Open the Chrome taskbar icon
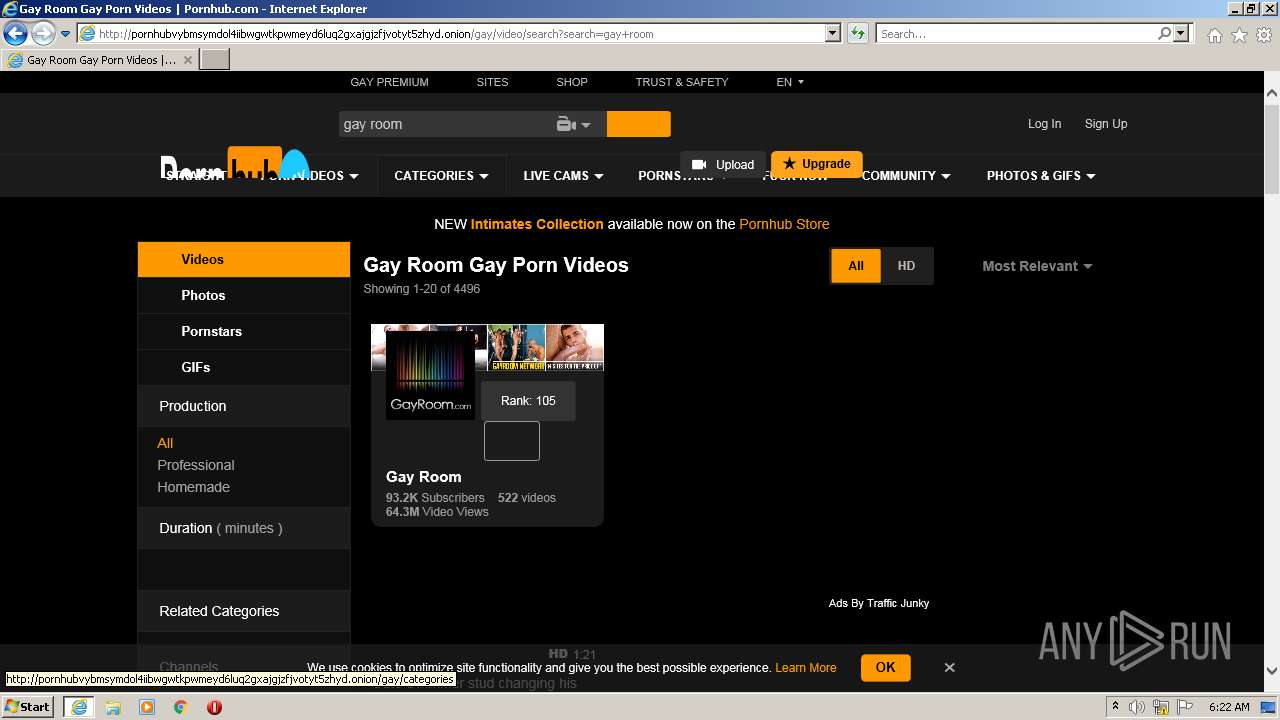 pos(180,707)
